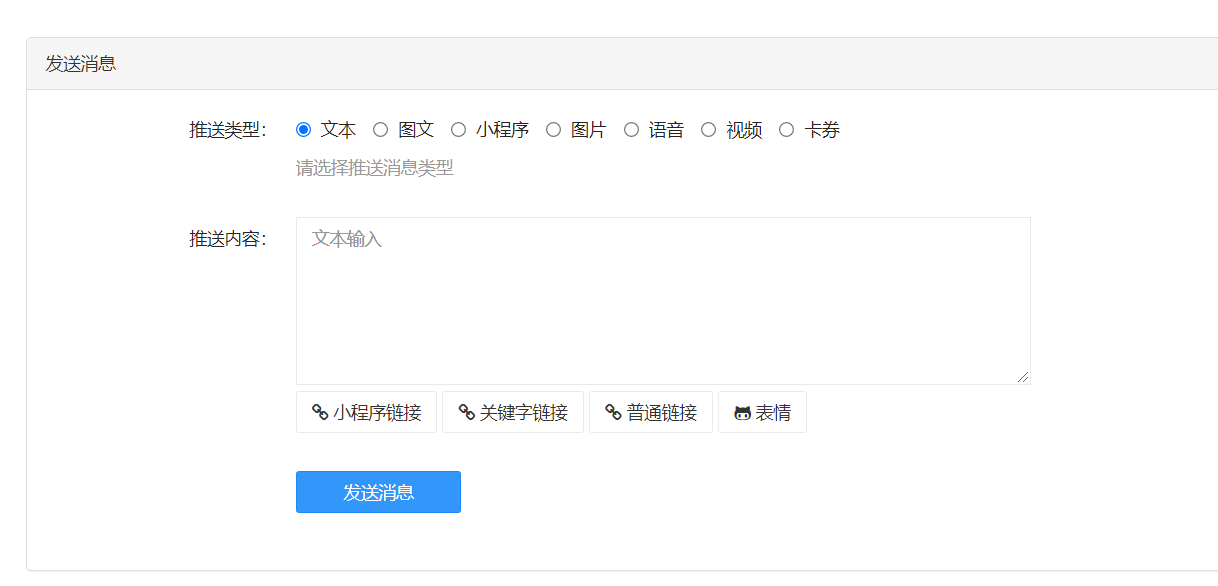
Task: Choose the 视频 push type
Action: tap(708, 129)
